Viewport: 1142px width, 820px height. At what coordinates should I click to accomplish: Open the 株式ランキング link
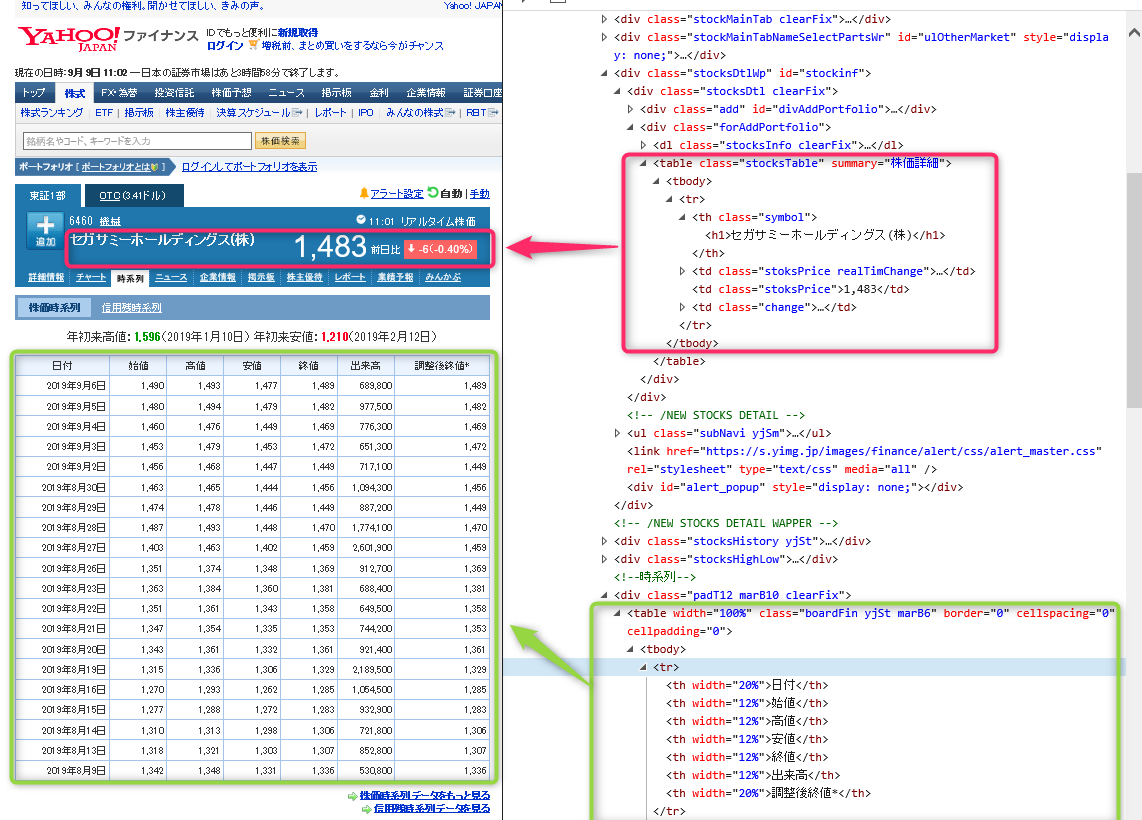coord(52,113)
